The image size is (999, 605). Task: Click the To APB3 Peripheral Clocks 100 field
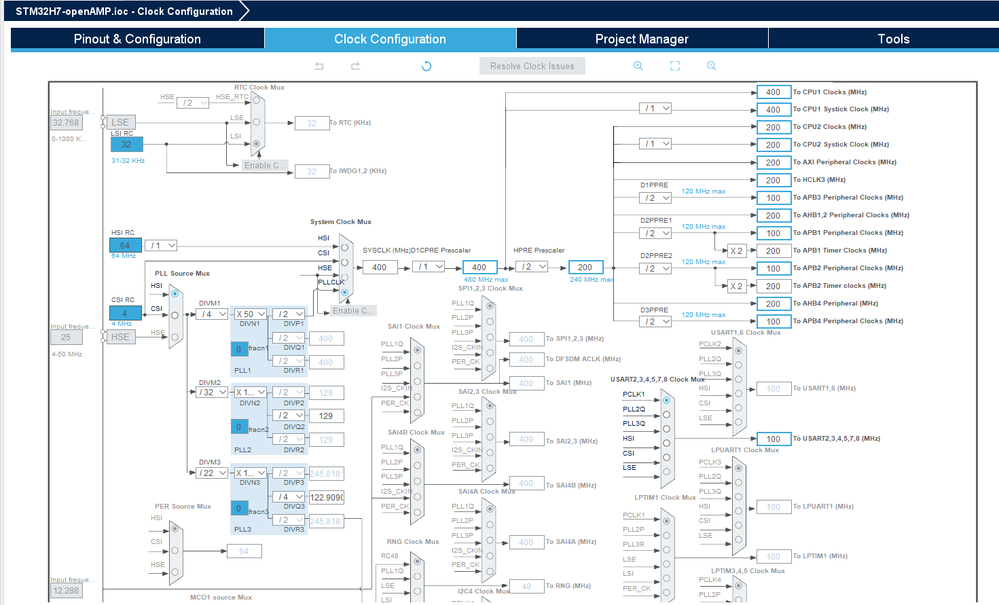point(773,197)
